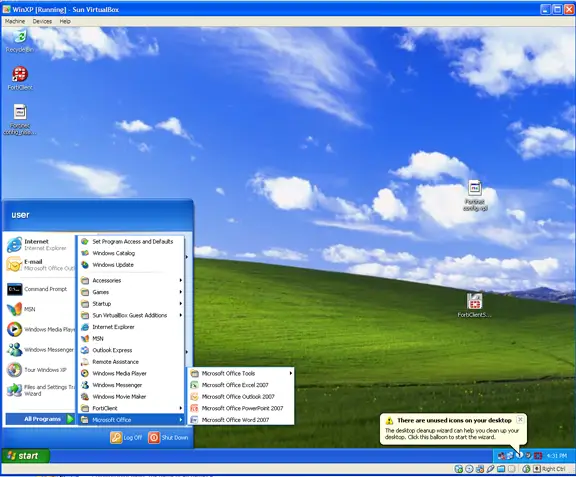Click the Log Off button
Screen dimensions: 576x477
(126, 437)
